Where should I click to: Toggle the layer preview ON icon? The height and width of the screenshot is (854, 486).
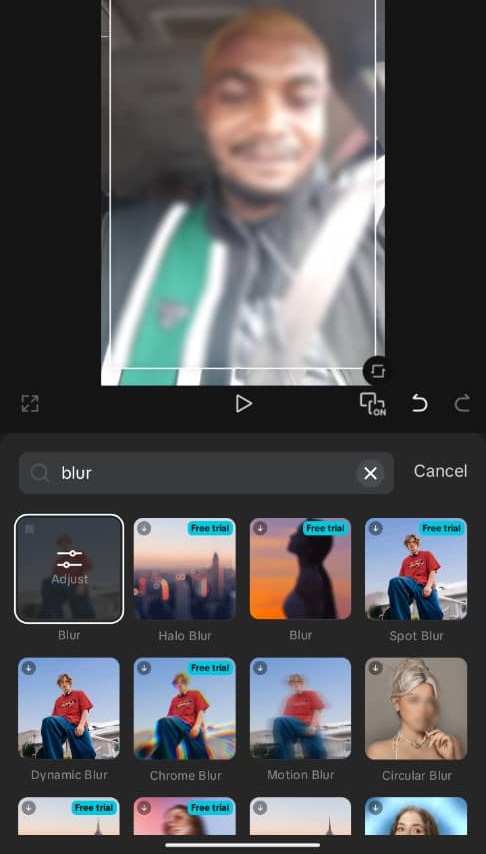(x=373, y=404)
